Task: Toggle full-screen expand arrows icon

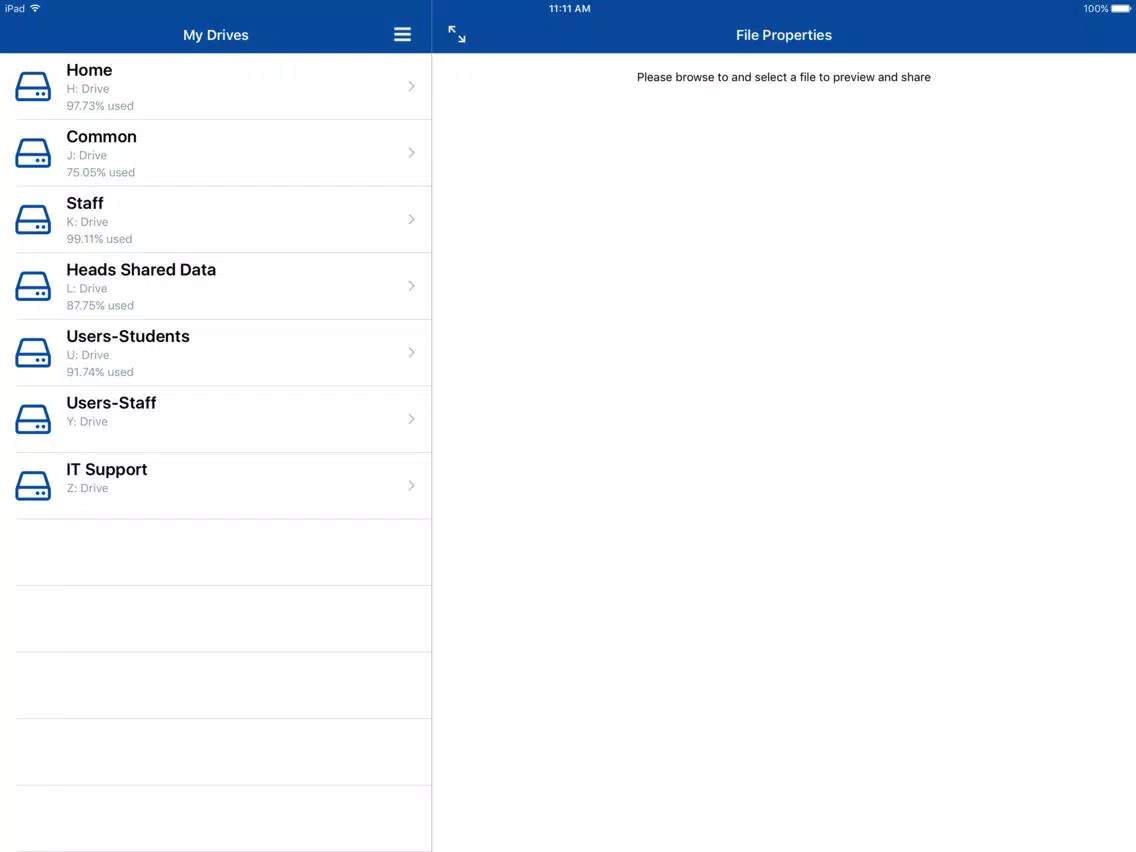Action: point(456,34)
